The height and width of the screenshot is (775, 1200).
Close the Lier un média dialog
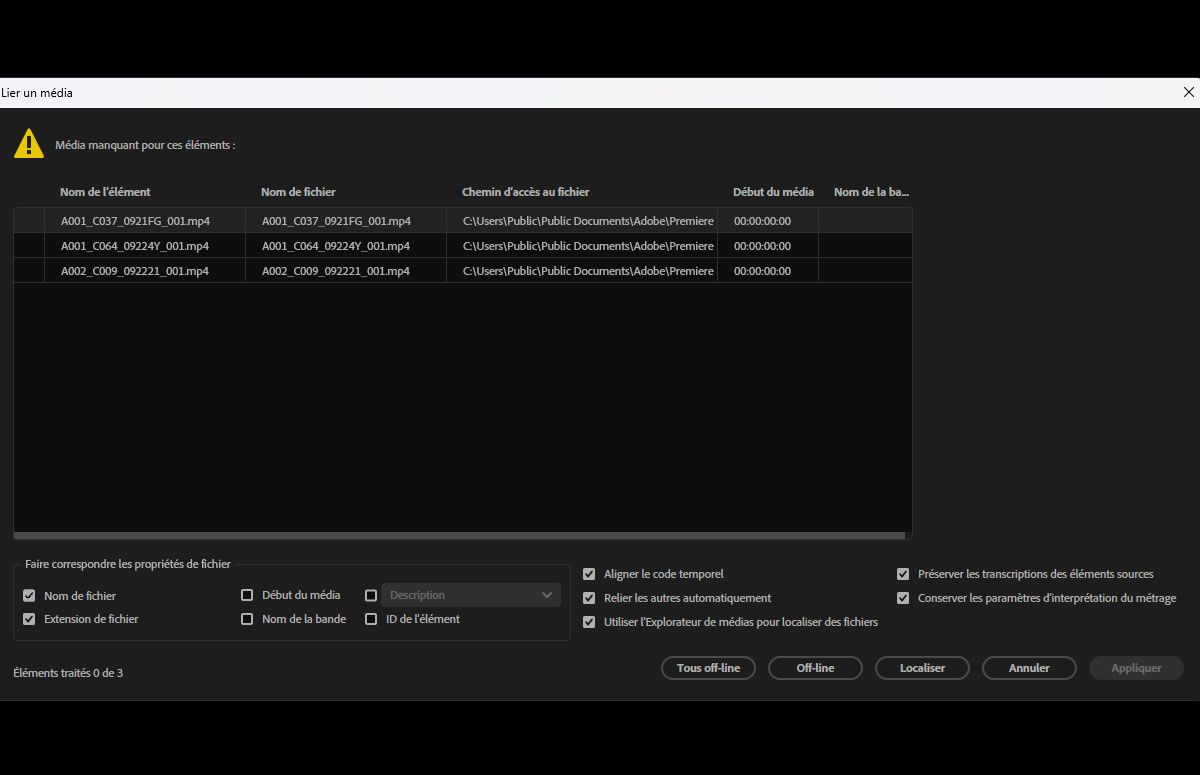point(1188,92)
